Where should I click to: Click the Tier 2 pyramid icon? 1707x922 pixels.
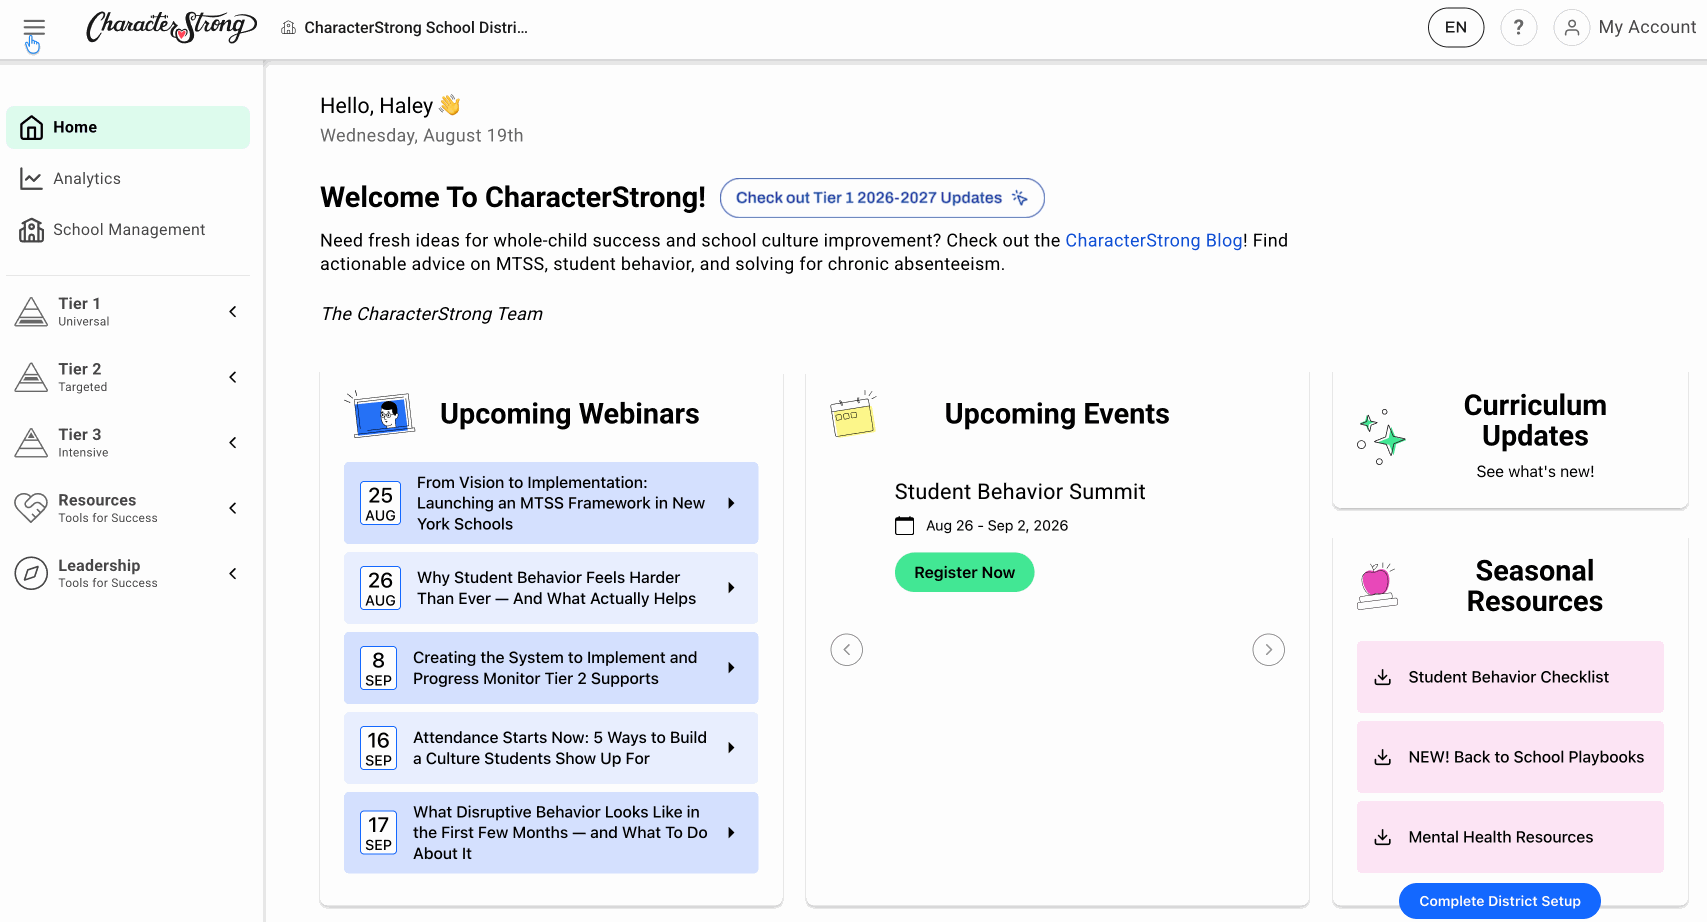pyautogui.click(x=31, y=377)
